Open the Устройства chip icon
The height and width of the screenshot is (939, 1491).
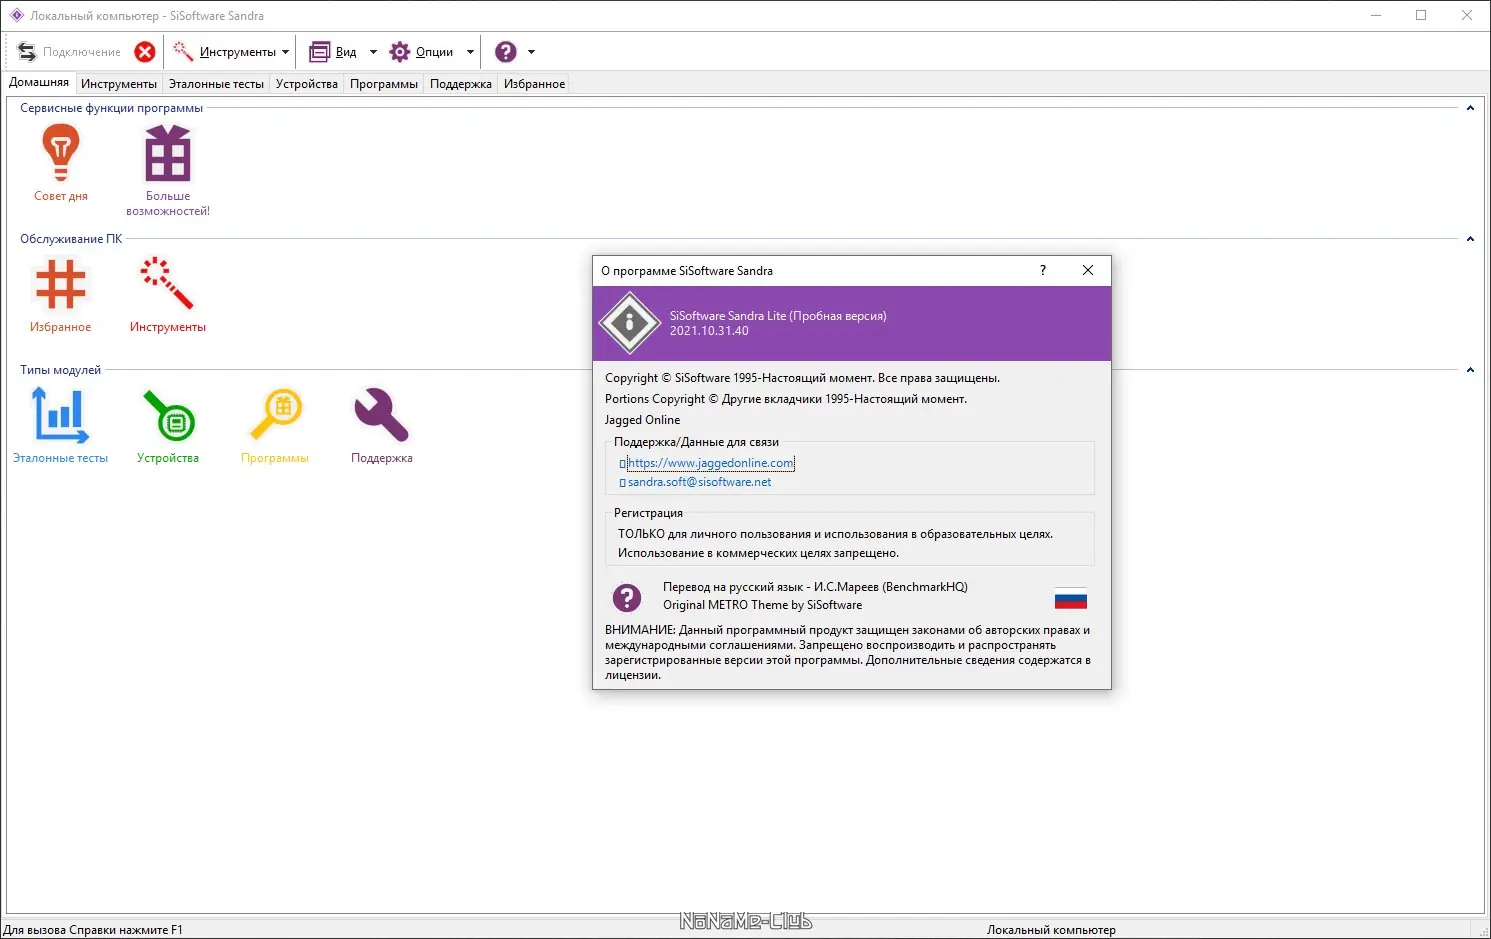tap(168, 415)
